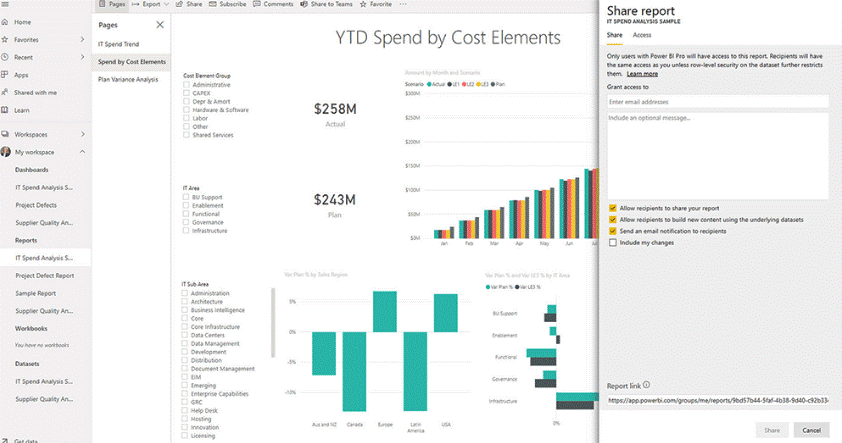Click the Export arrow icon
The height and width of the screenshot is (443, 842).
coord(135,4)
